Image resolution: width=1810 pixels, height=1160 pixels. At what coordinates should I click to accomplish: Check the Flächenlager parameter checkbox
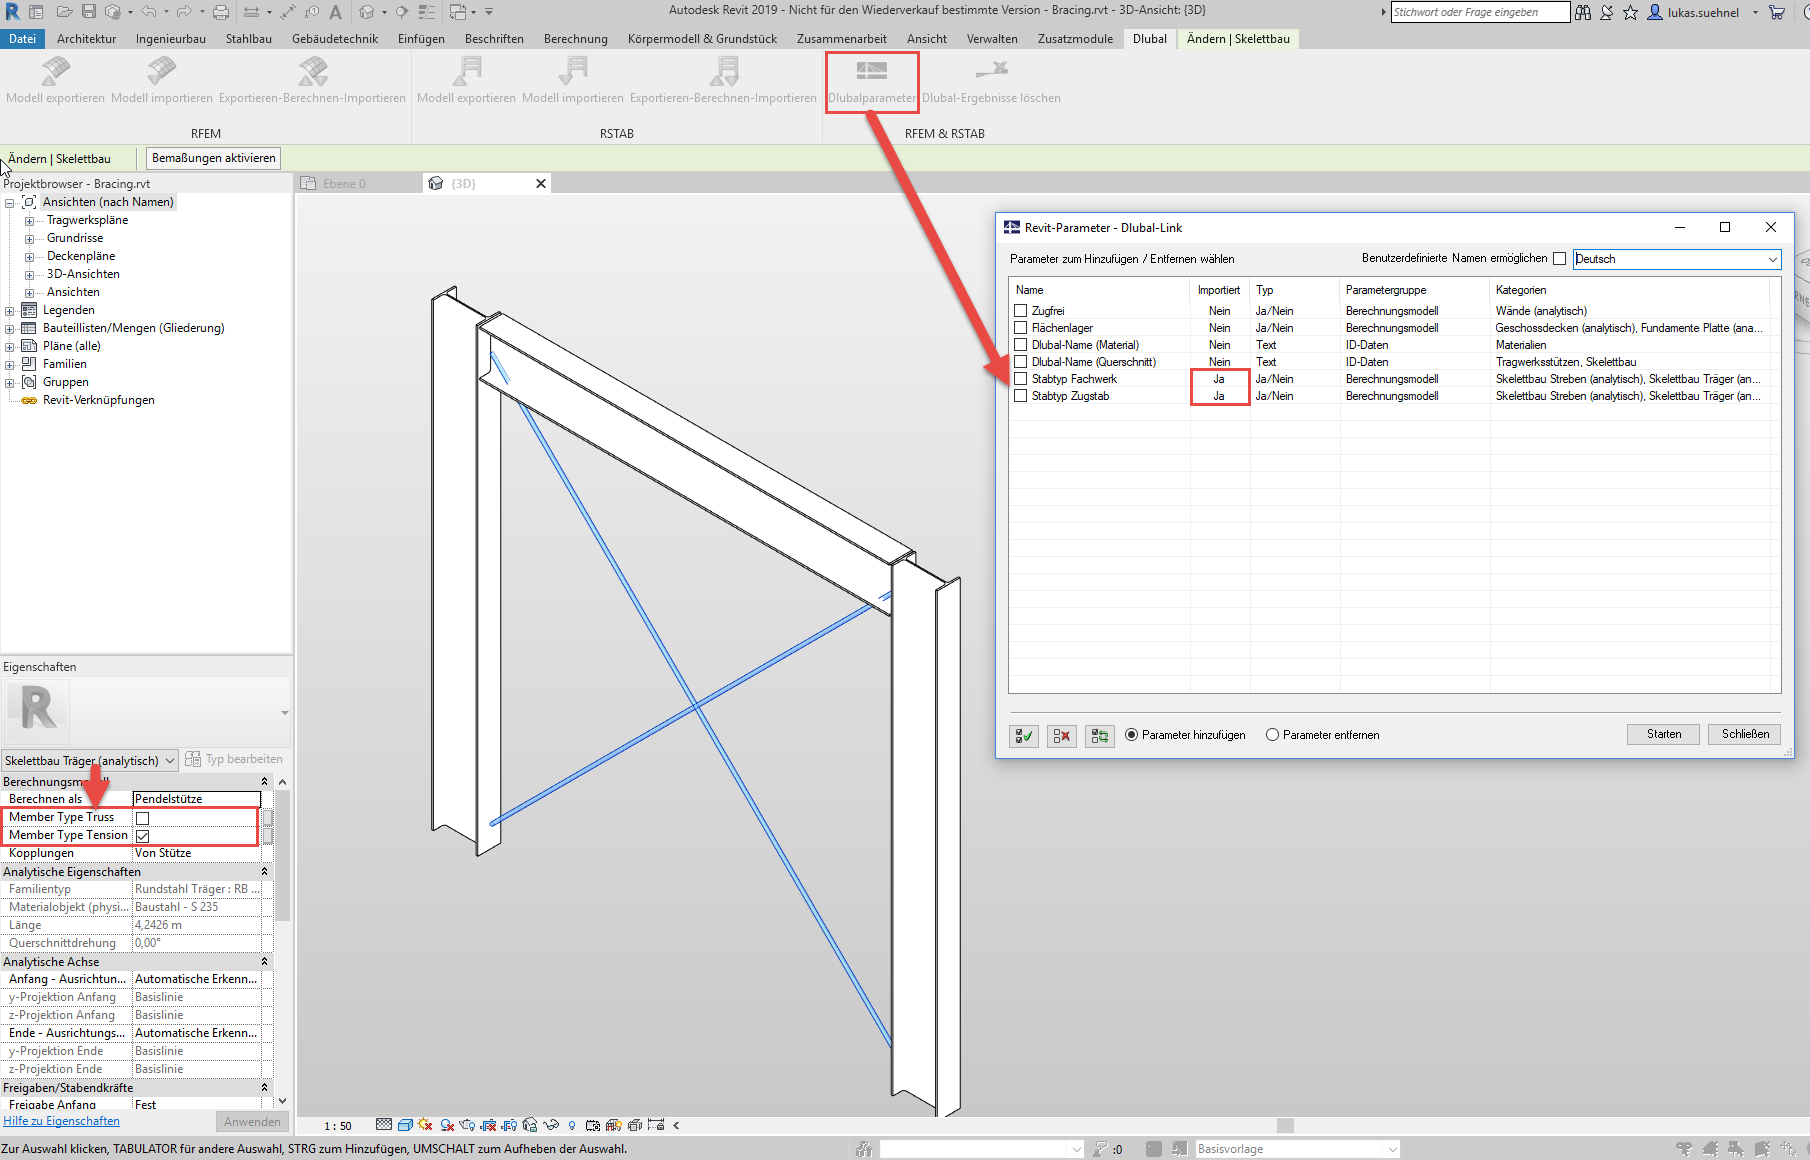(1021, 328)
